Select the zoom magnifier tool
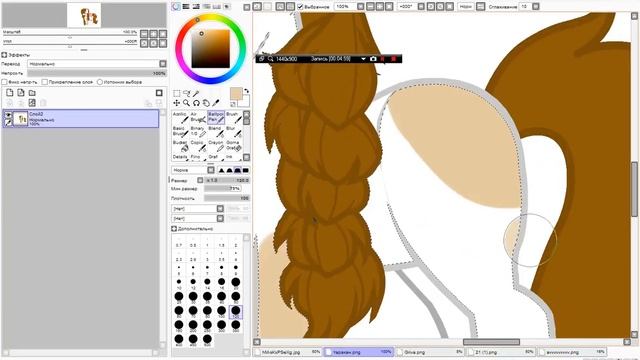Screen dimensions: 640x360 pos(187,103)
